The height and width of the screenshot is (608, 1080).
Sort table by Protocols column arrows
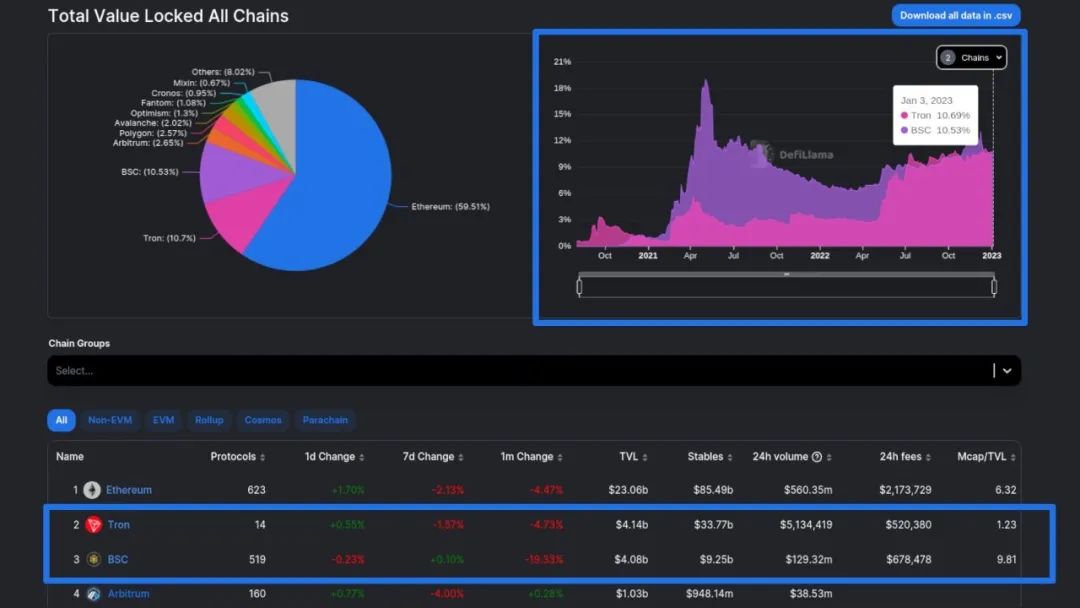262,457
